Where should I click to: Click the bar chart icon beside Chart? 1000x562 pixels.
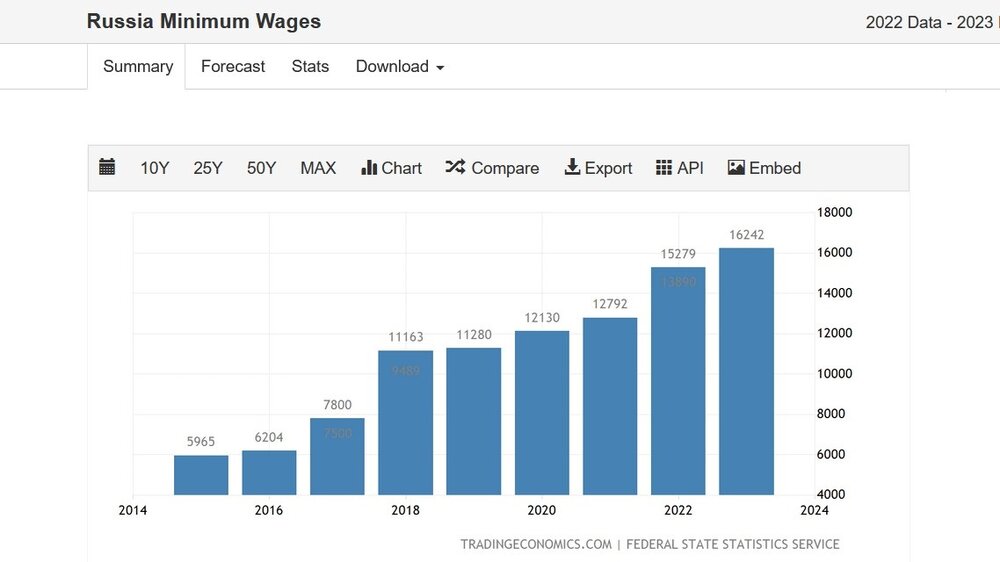click(x=369, y=168)
